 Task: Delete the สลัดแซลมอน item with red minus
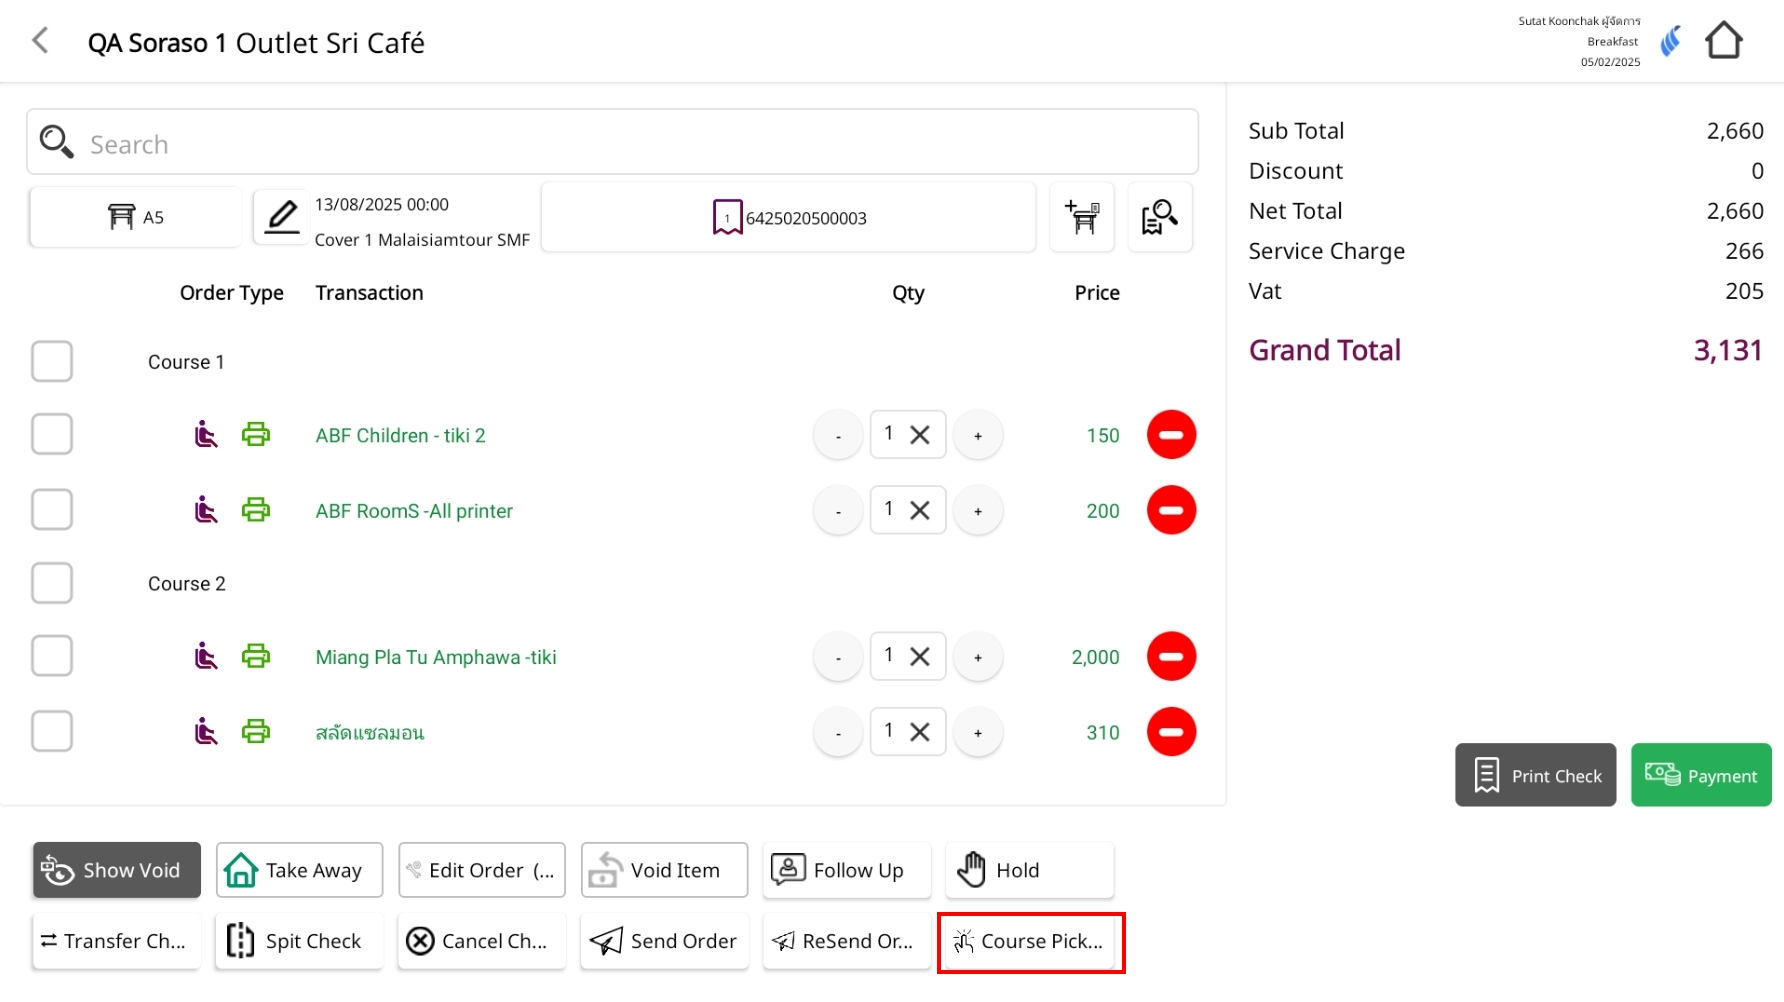click(x=1171, y=732)
